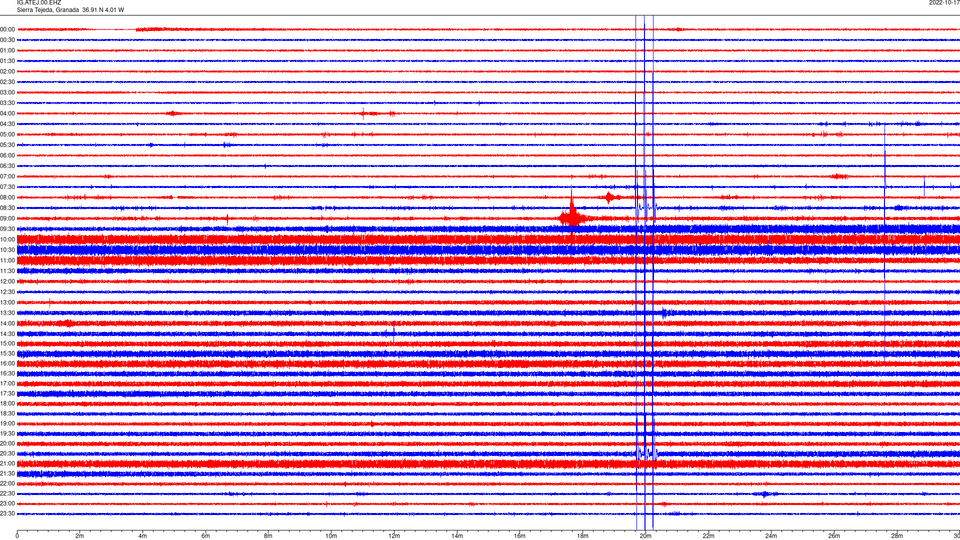Click the 12m tick label on time axis
960x540 pixels.
394,536
